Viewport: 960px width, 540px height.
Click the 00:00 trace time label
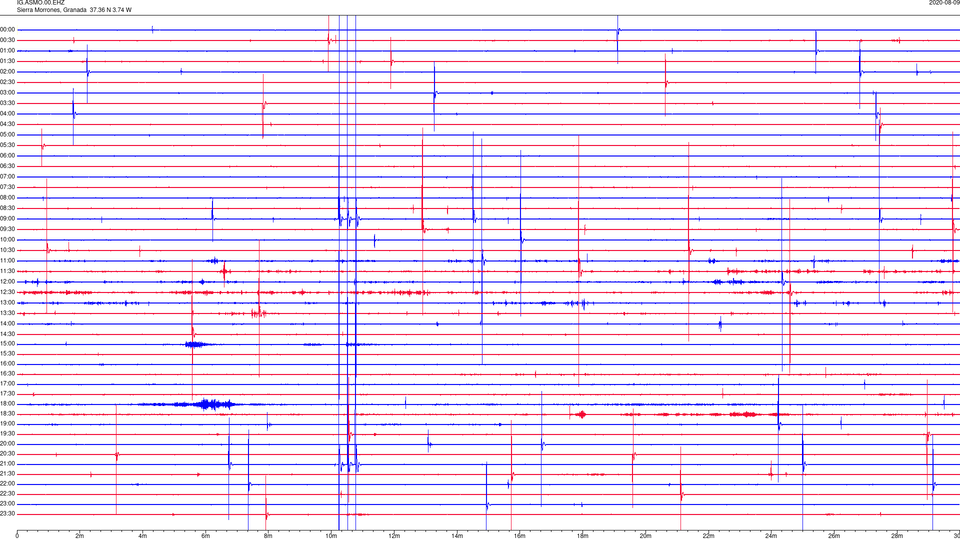pos(8,29)
